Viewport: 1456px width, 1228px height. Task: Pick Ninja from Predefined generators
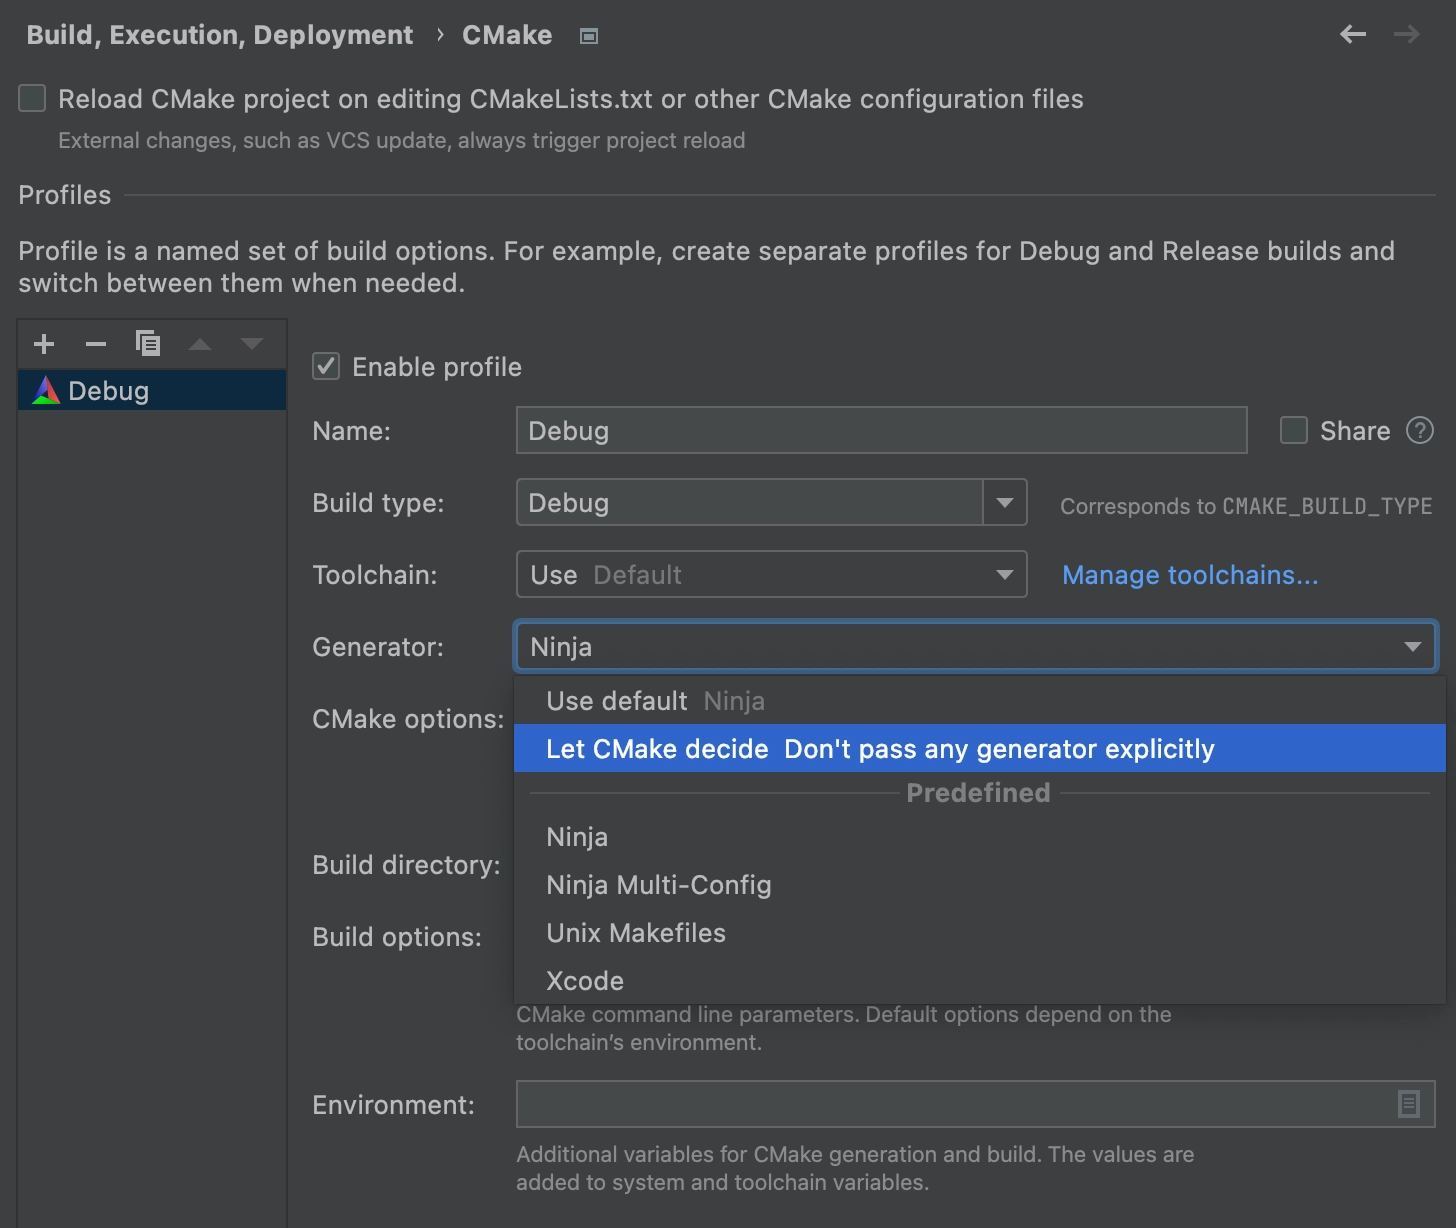click(x=980, y=837)
